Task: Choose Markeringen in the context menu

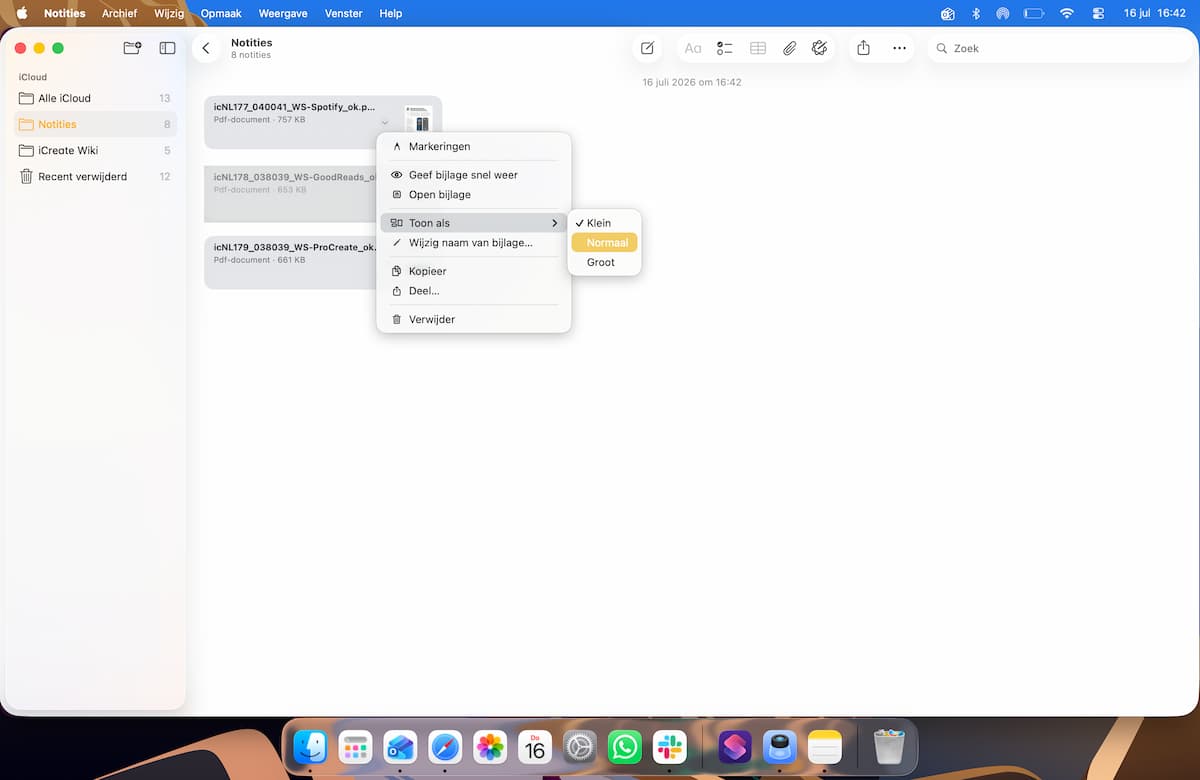Action: [x=474, y=146]
